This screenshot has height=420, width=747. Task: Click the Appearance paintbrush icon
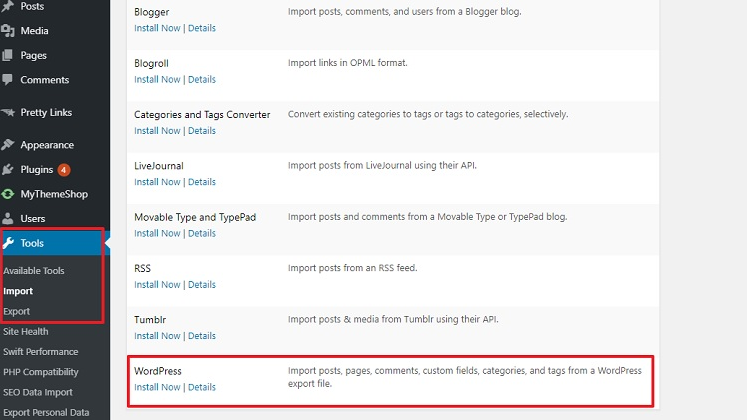7,145
